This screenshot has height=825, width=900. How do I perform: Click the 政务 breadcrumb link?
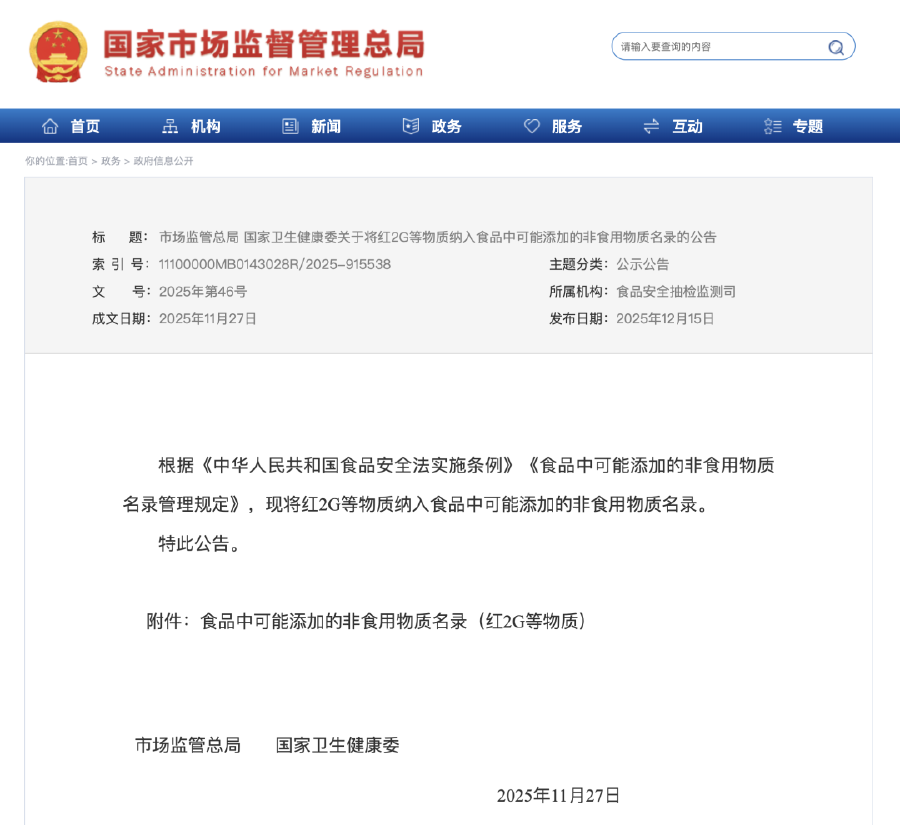111,161
